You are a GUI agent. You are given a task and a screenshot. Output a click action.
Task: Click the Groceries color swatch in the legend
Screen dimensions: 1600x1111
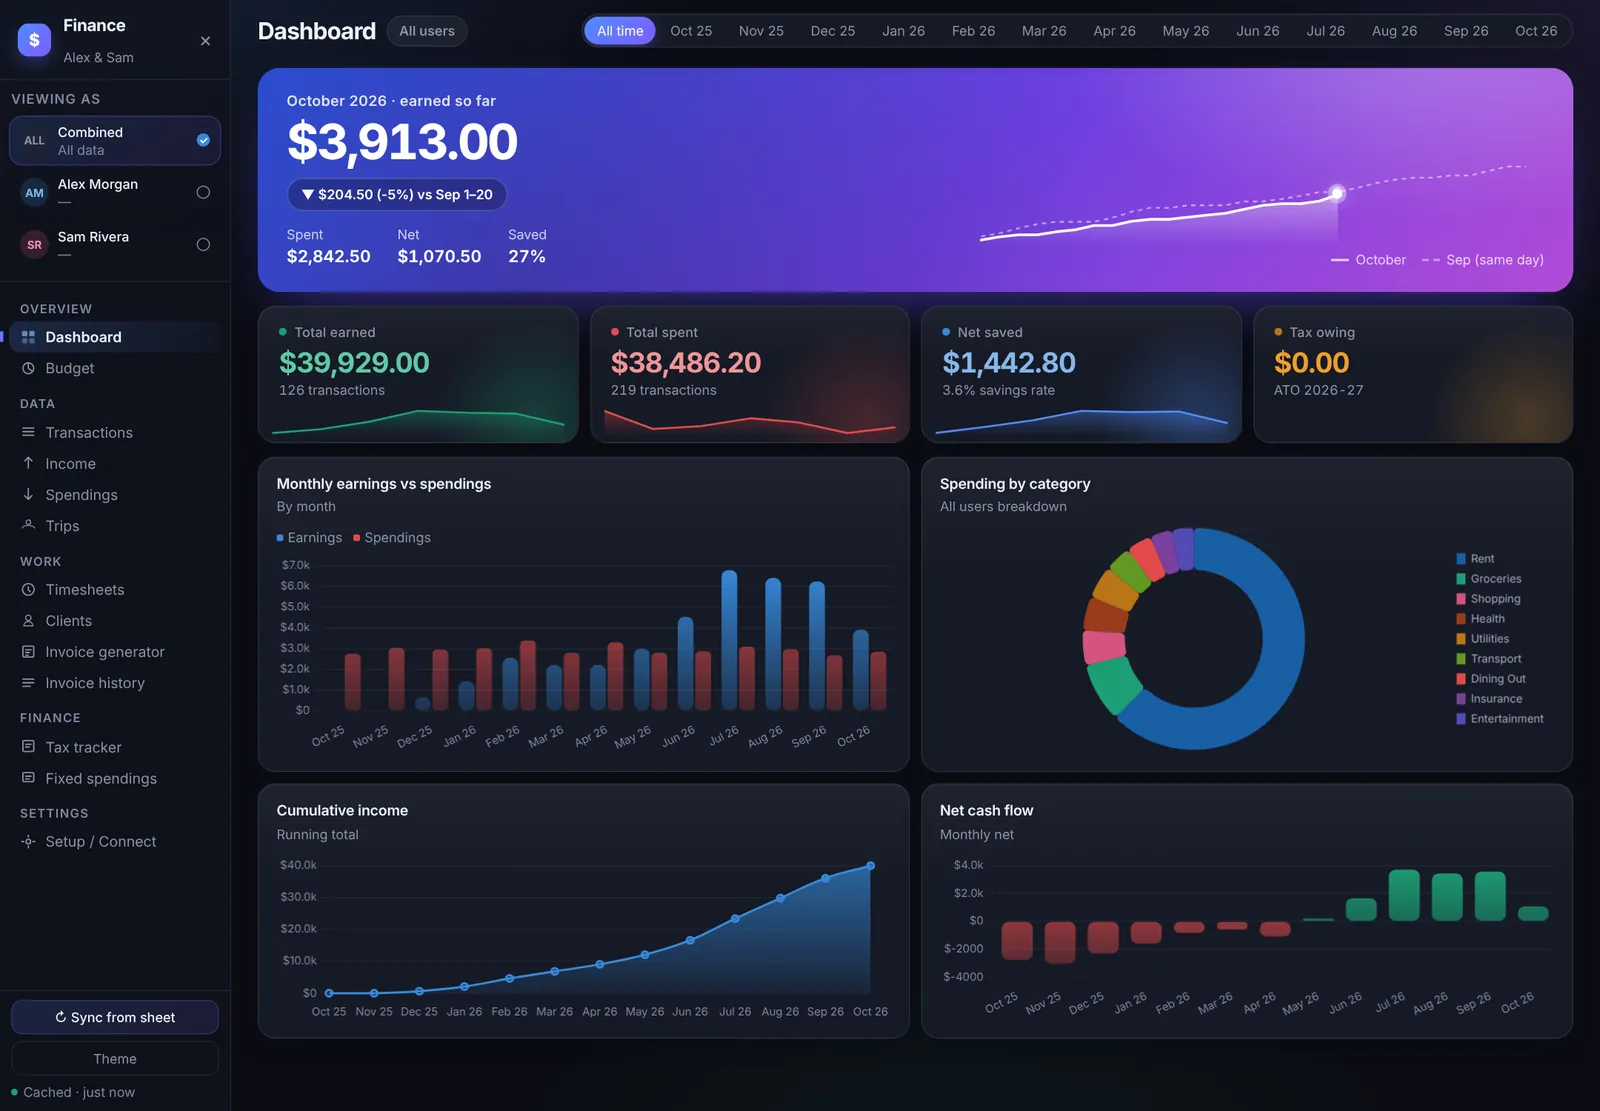click(1461, 579)
